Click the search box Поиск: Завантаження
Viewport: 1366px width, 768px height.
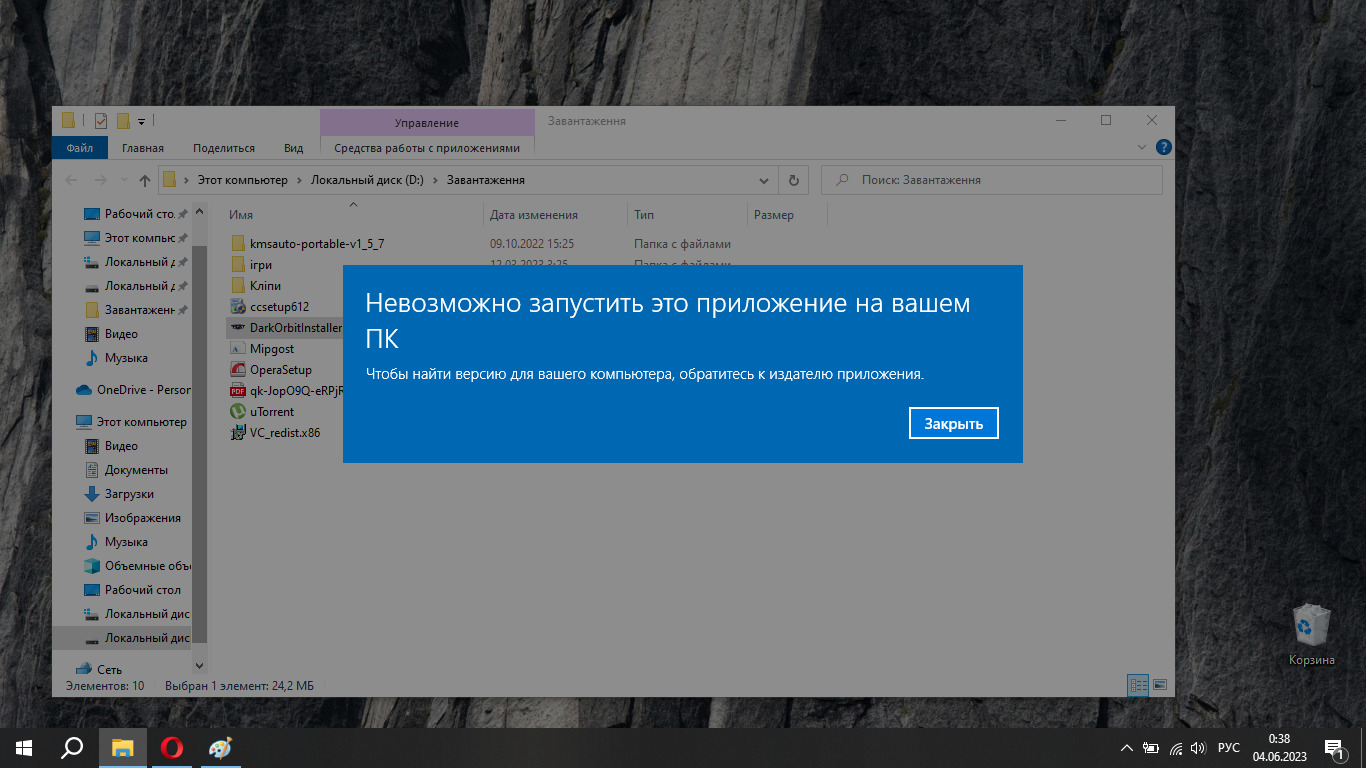tap(992, 180)
